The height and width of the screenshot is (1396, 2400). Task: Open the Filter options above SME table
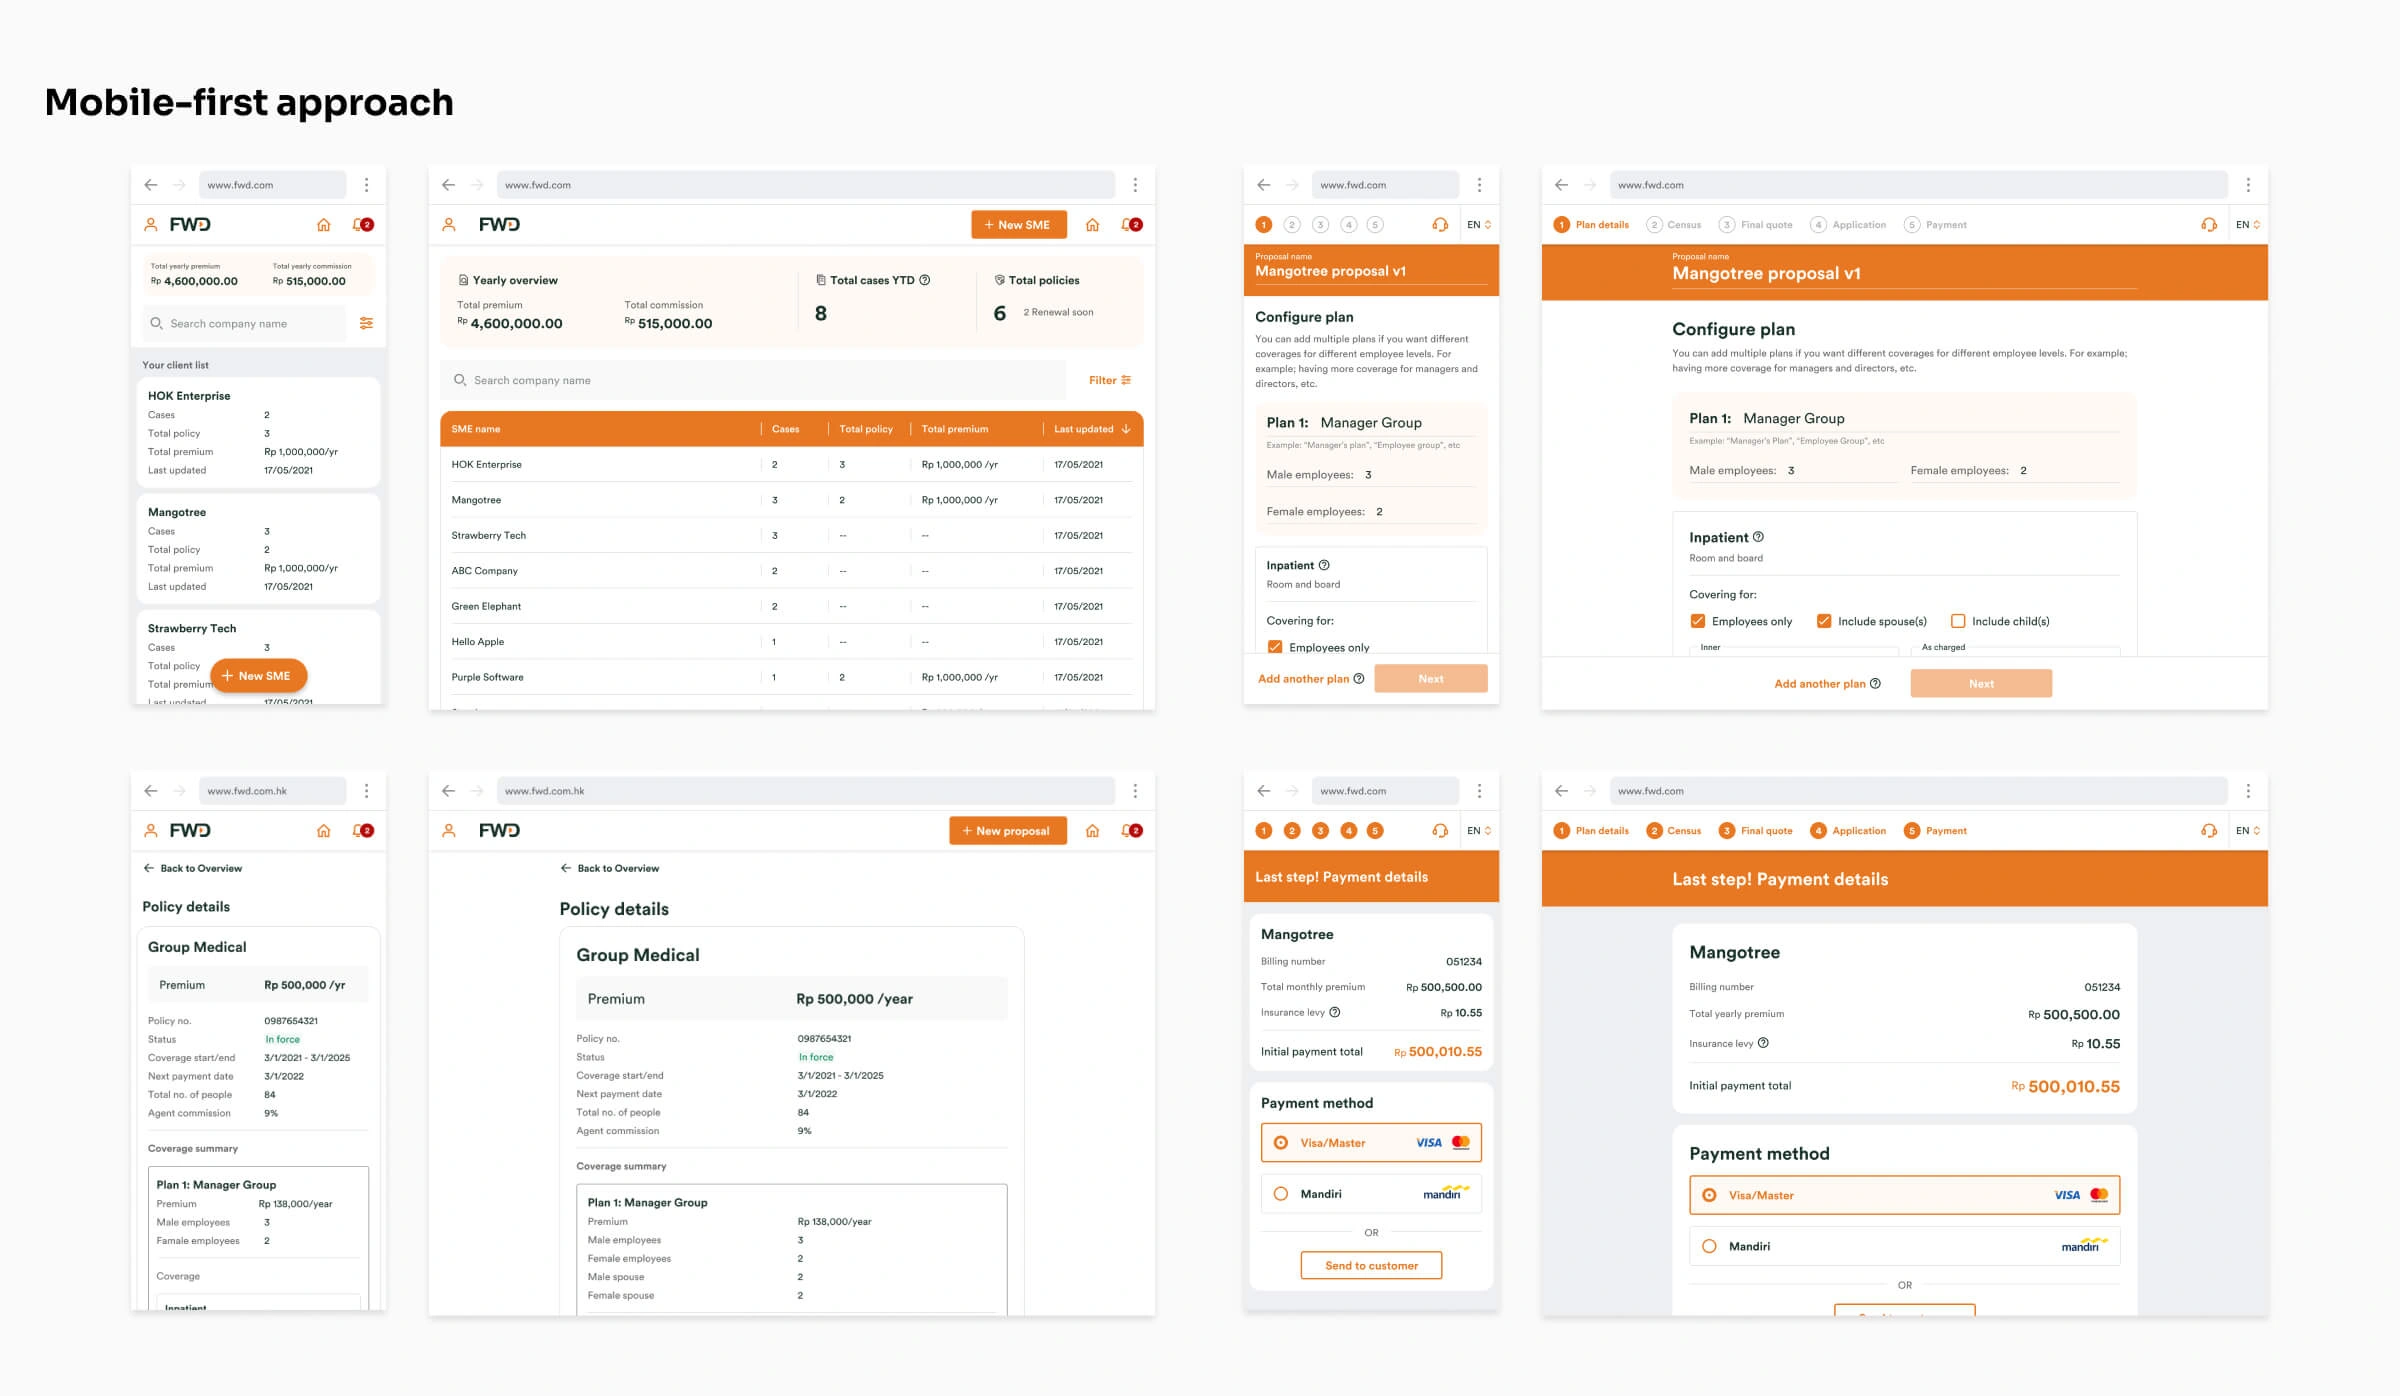(x=1109, y=380)
